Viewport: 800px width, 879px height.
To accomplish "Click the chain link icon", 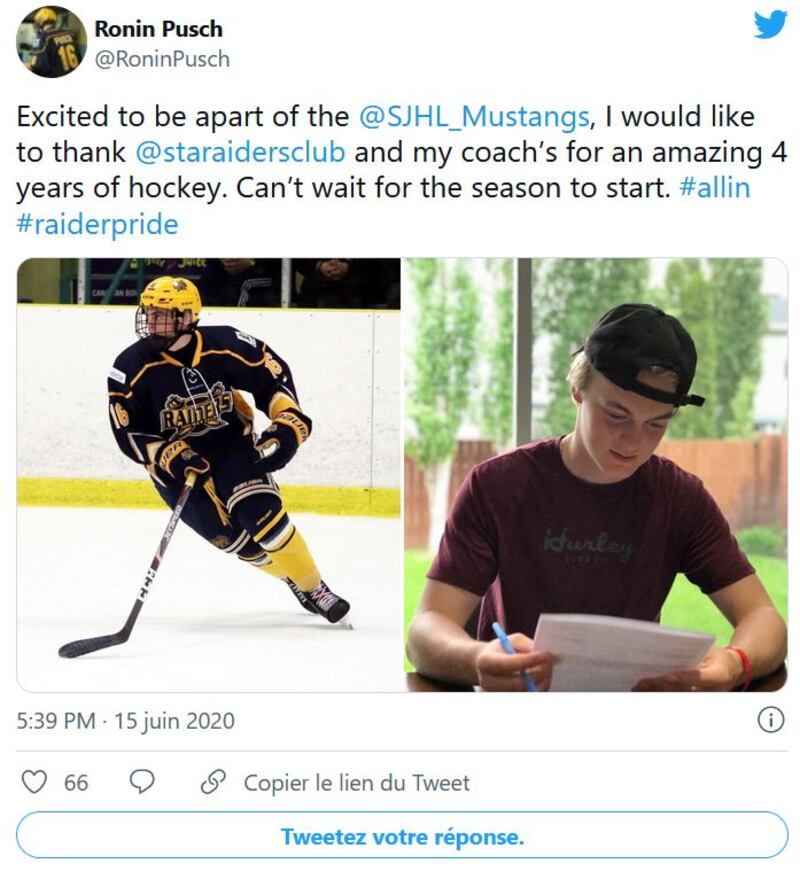I will (x=211, y=782).
